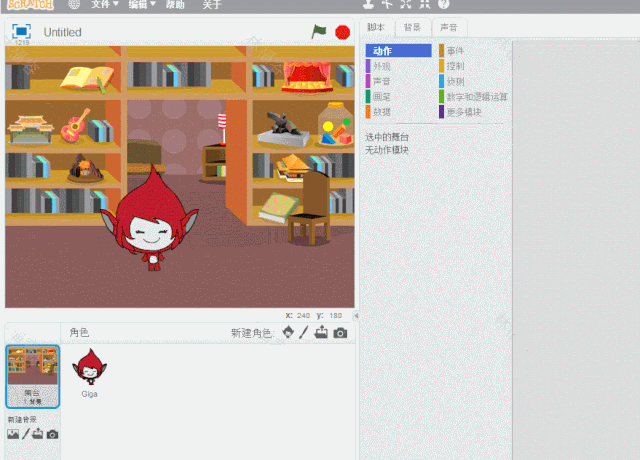Select the stage thumbnail
Image resolution: width=640 pixels, height=460 pixels.
pos(33,374)
